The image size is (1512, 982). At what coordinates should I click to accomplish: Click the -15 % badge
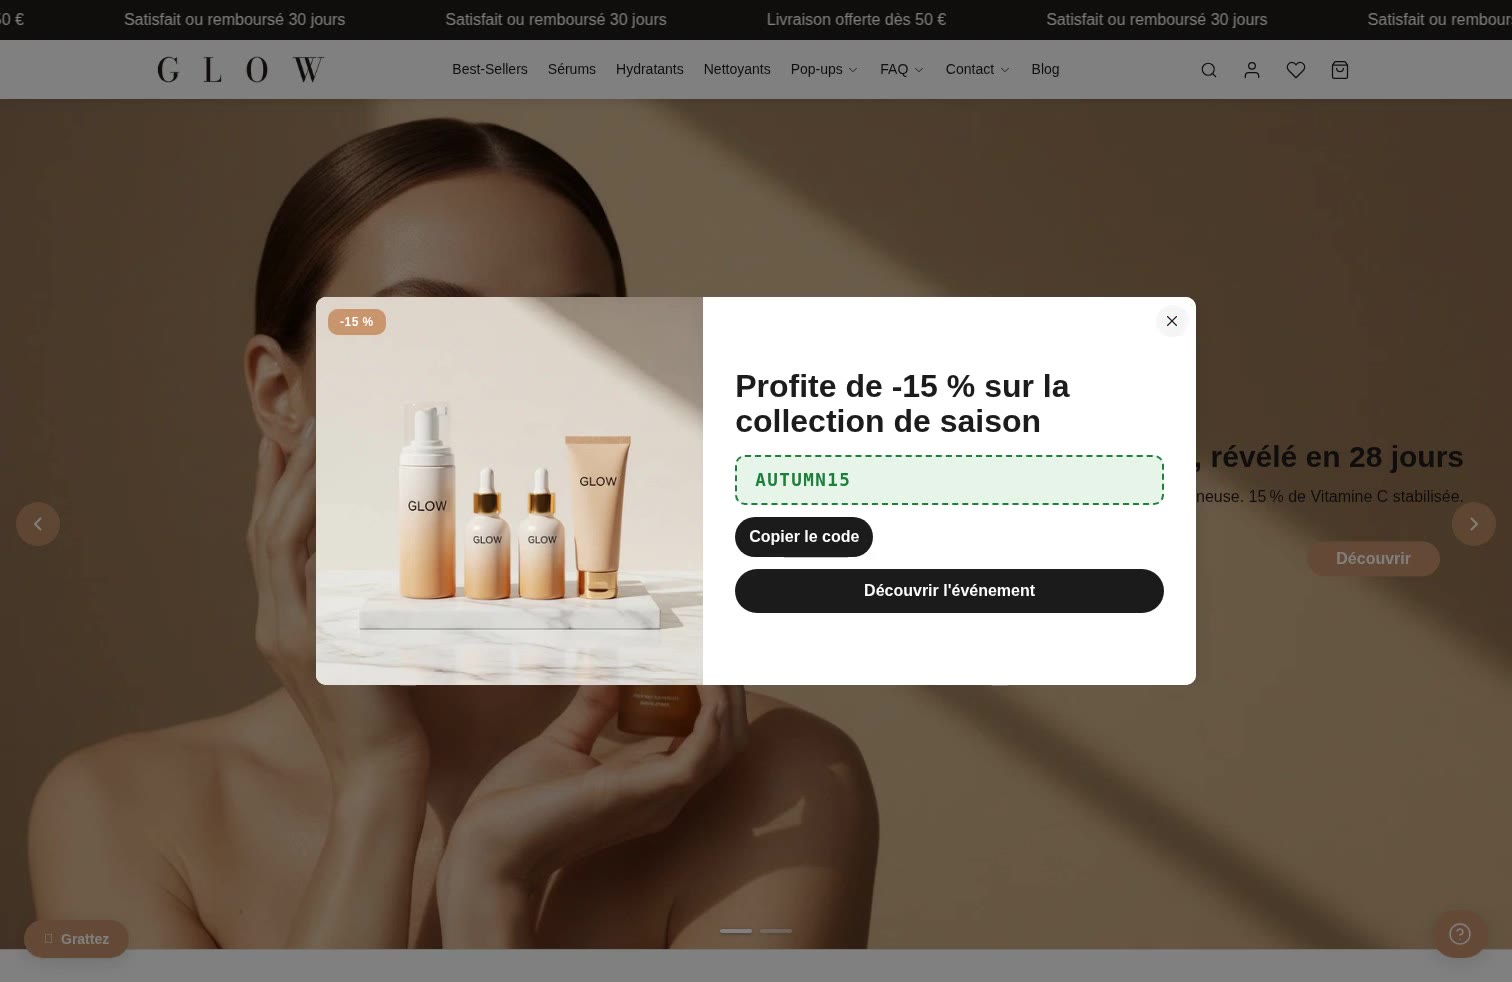357,322
